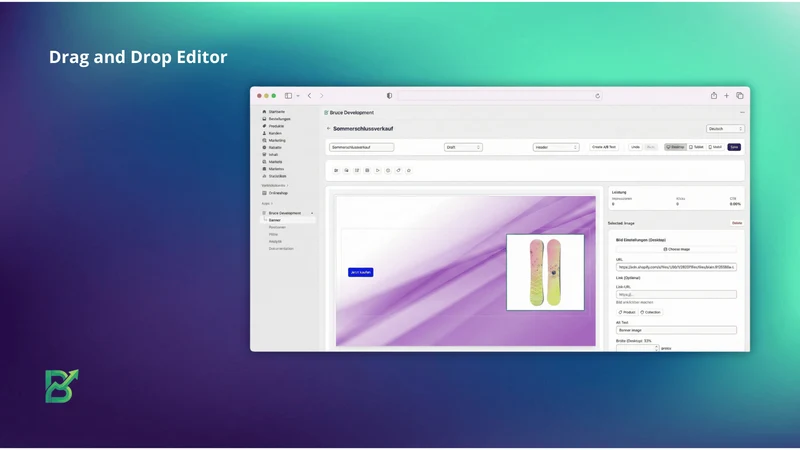The height and width of the screenshot is (450, 800).
Task: Click the Bruce Development app logo in the page header
Action: (x=326, y=113)
